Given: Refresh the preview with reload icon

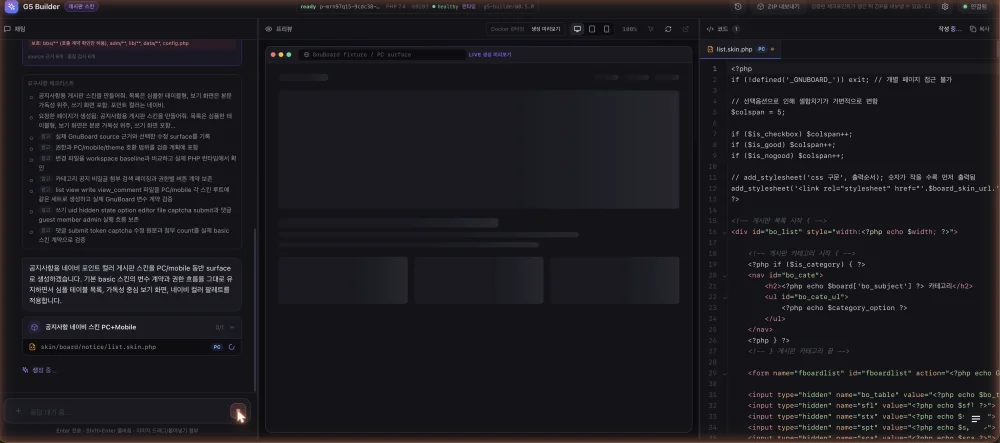Looking at the screenshot, I should [668, 29].
